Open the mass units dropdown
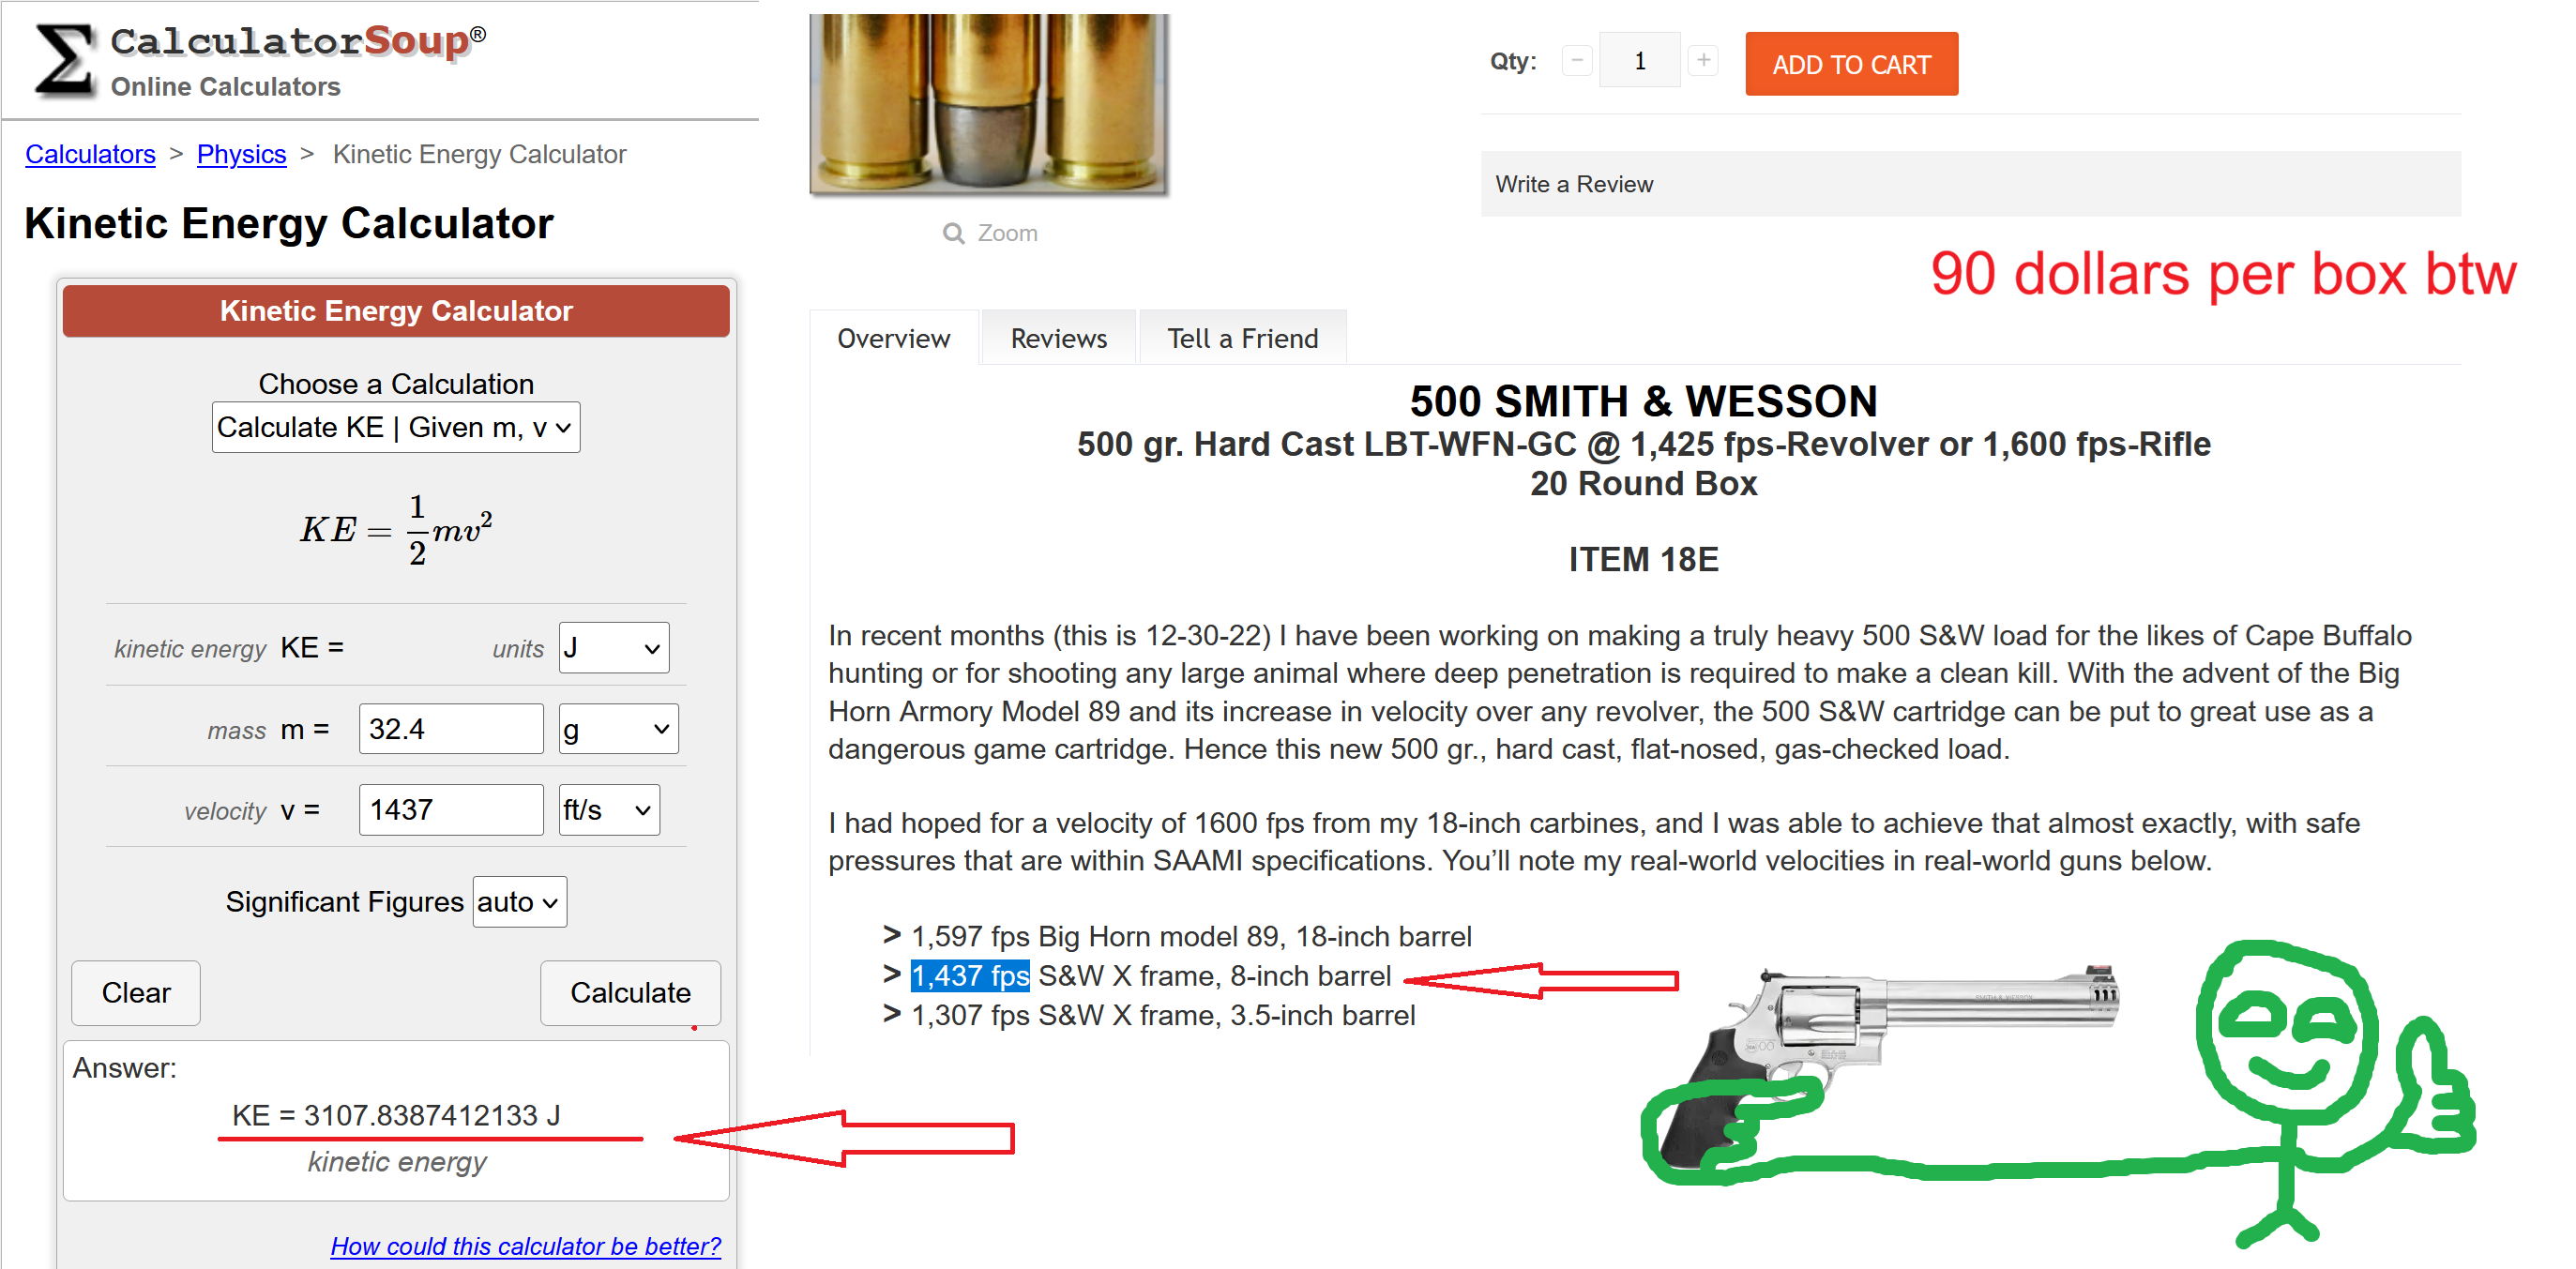Screen dimensions: 2576x1269 pyautogui.click(x=617, y=729)
